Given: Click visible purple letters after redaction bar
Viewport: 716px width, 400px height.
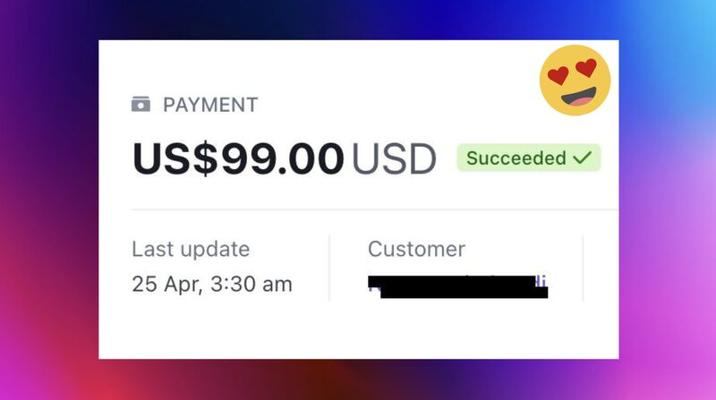Looking at the screenshot, I should [541, 281].
